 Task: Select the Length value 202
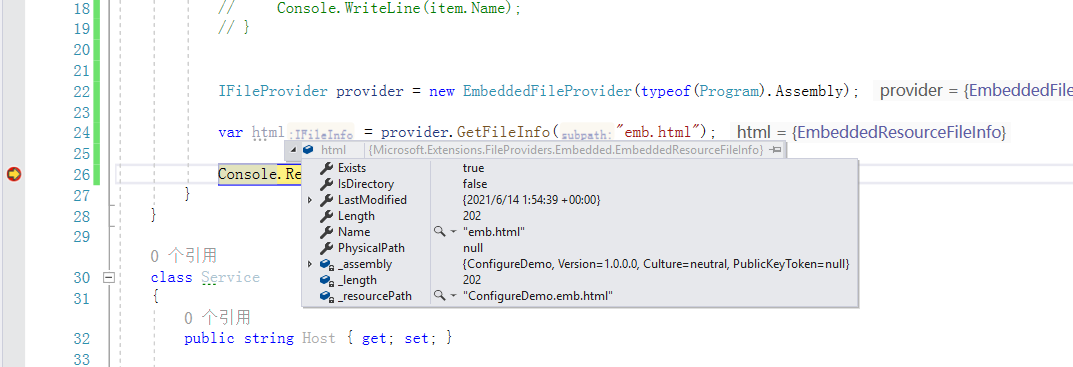tap(471, 216)
